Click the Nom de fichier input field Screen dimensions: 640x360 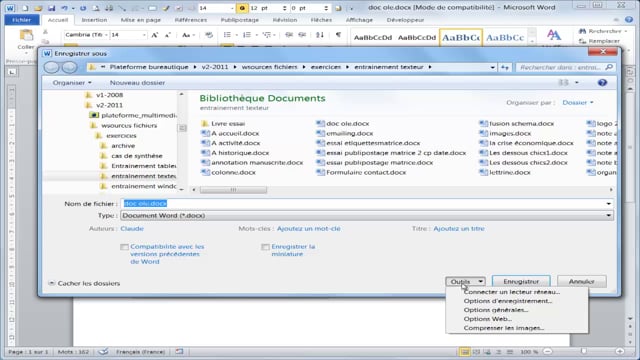362,203
